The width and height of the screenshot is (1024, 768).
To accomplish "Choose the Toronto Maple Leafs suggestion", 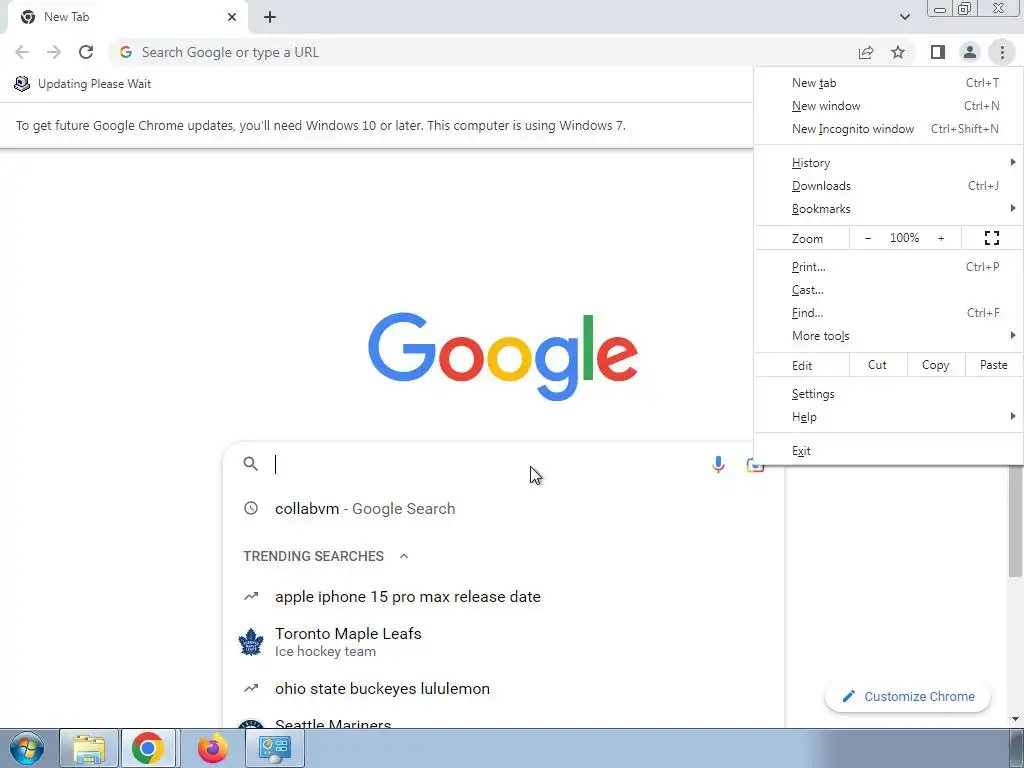I will tap(503, 642).
